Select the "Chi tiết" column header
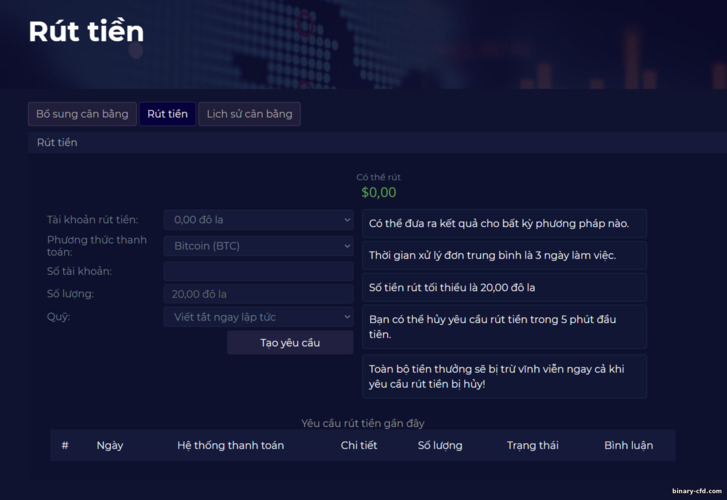 tap(359, 445)
